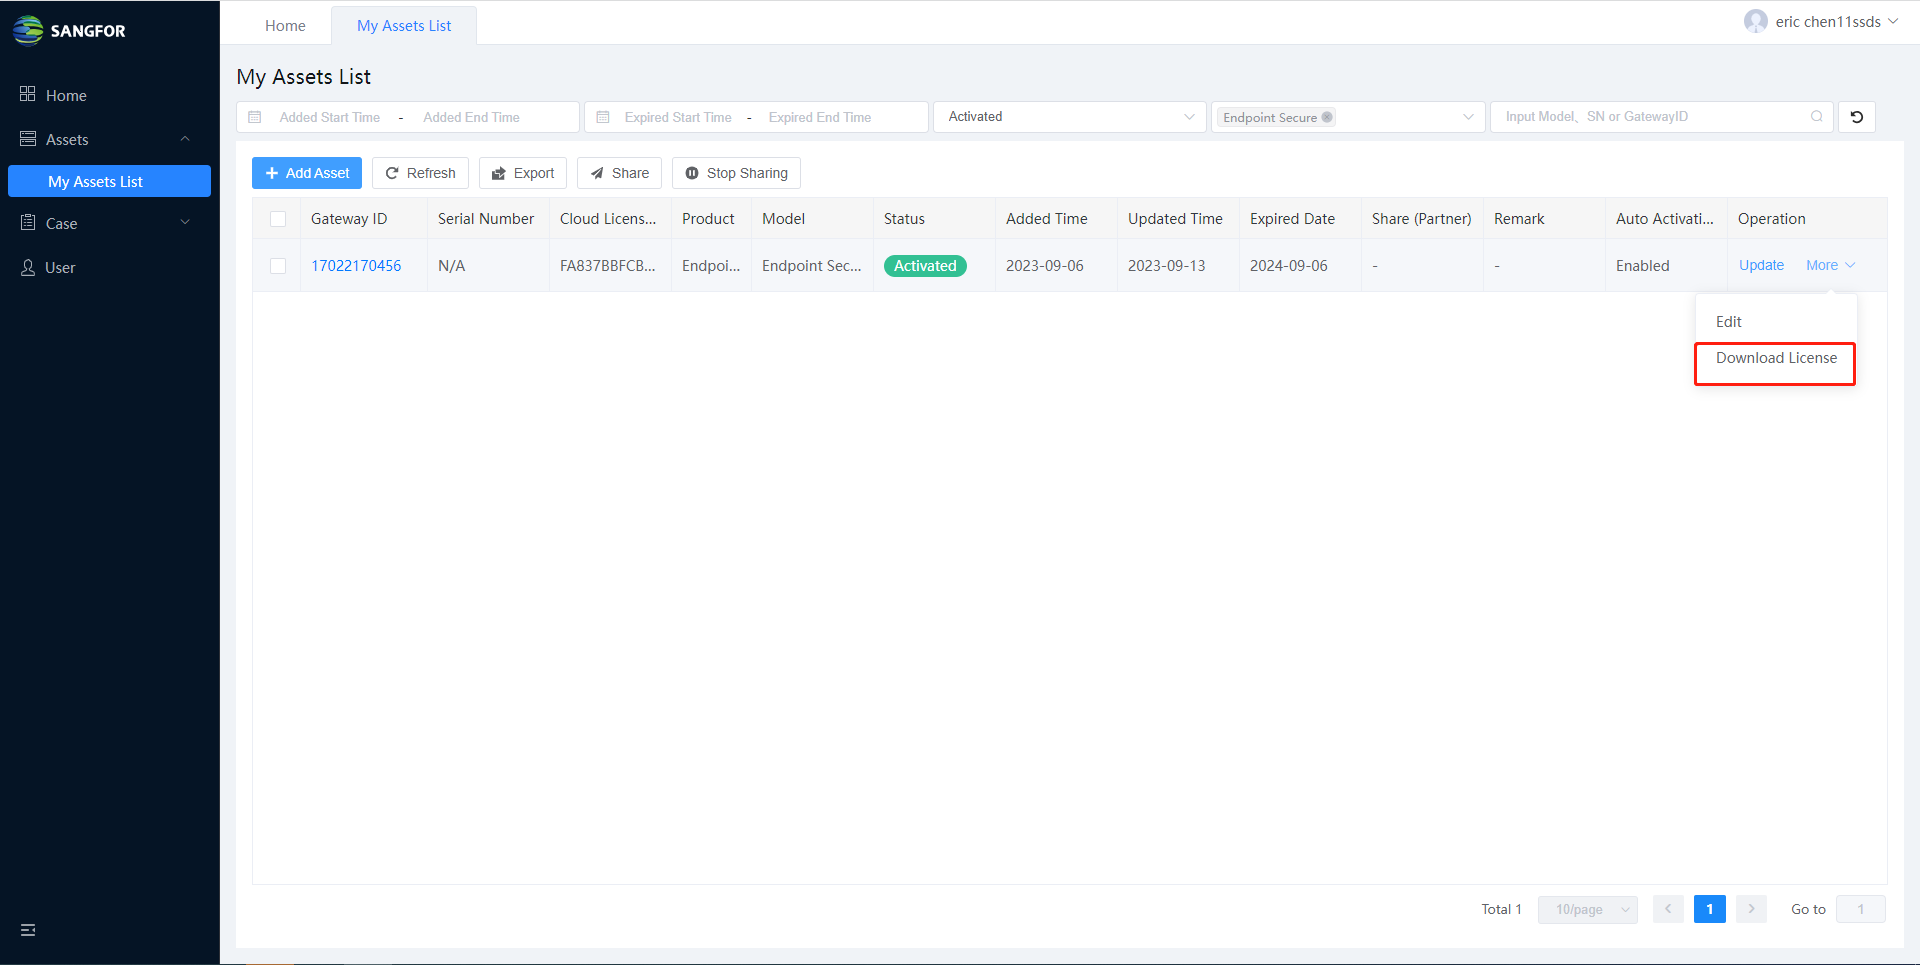Click the Model/SN/GatewayID search field

pos(1650,117)
